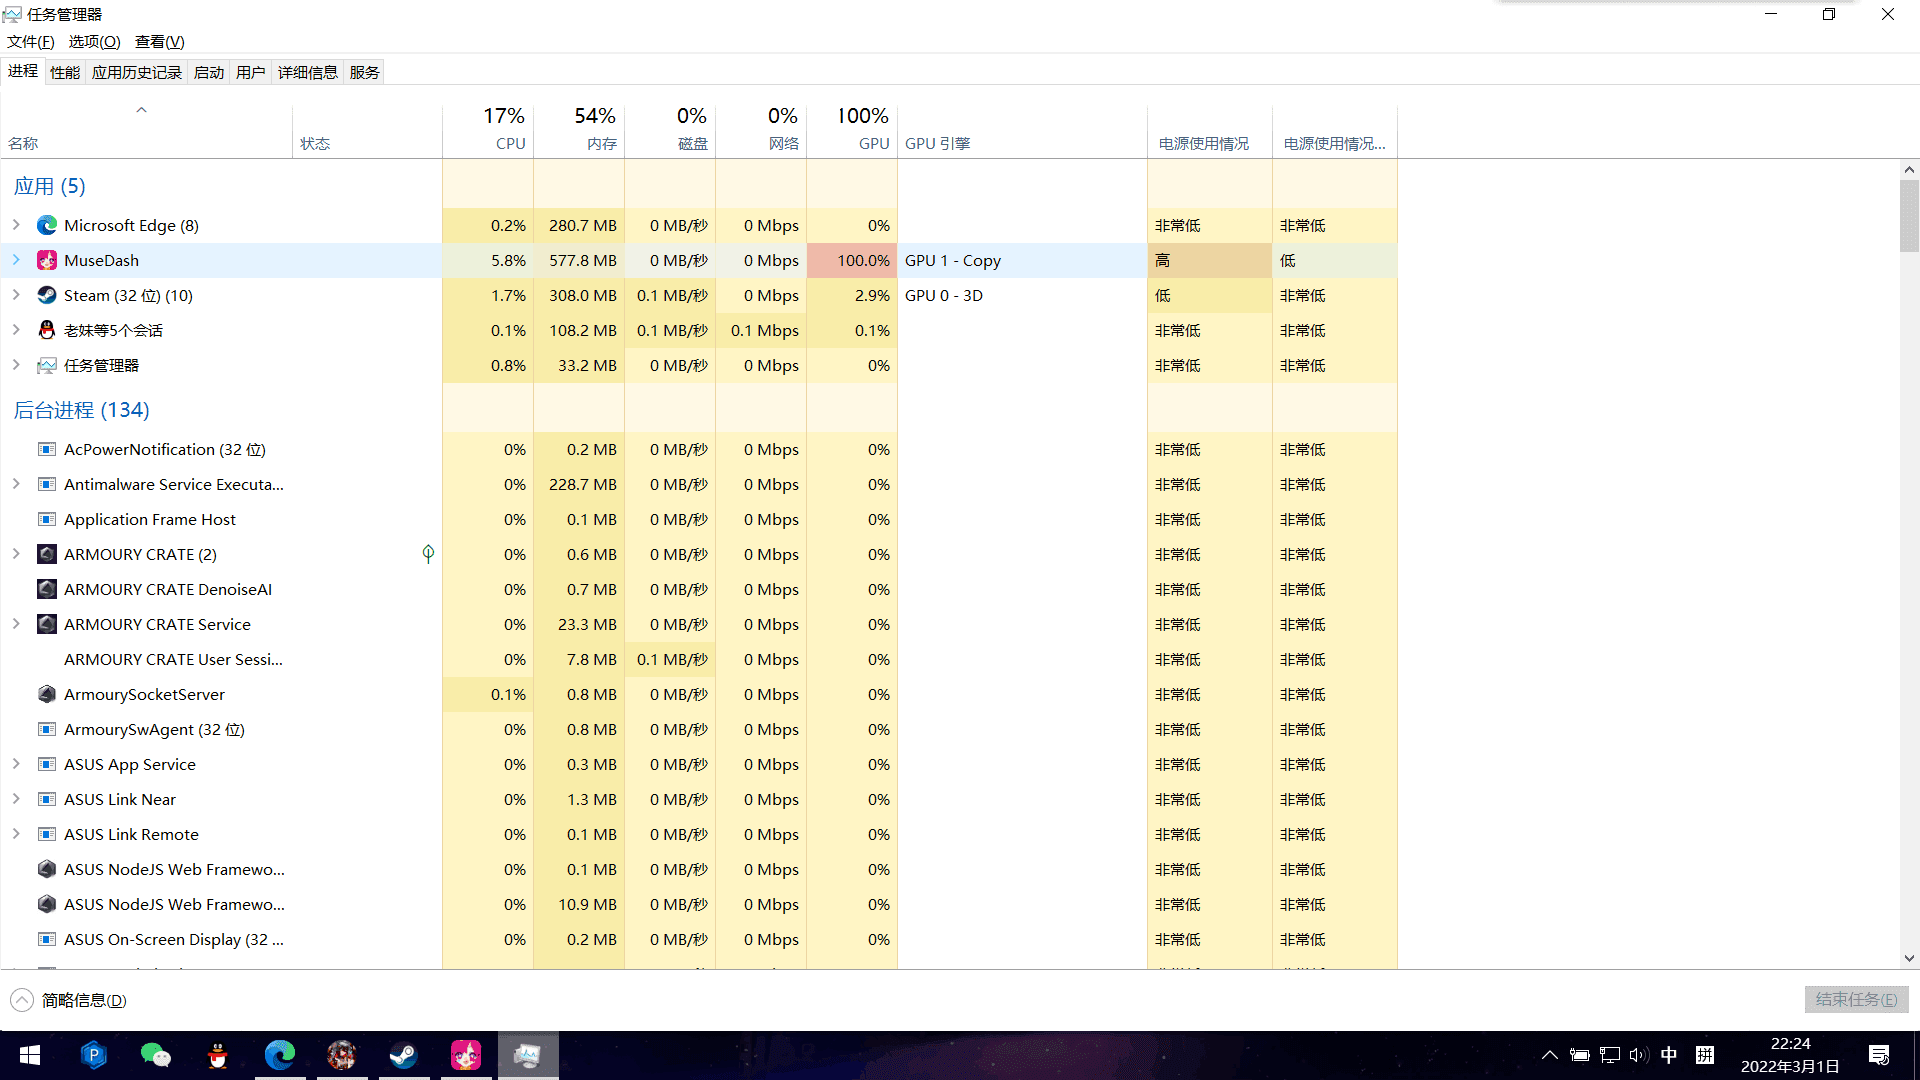Switch to the 服务 tab
Screen dimensions: 1920x1080
365,72
